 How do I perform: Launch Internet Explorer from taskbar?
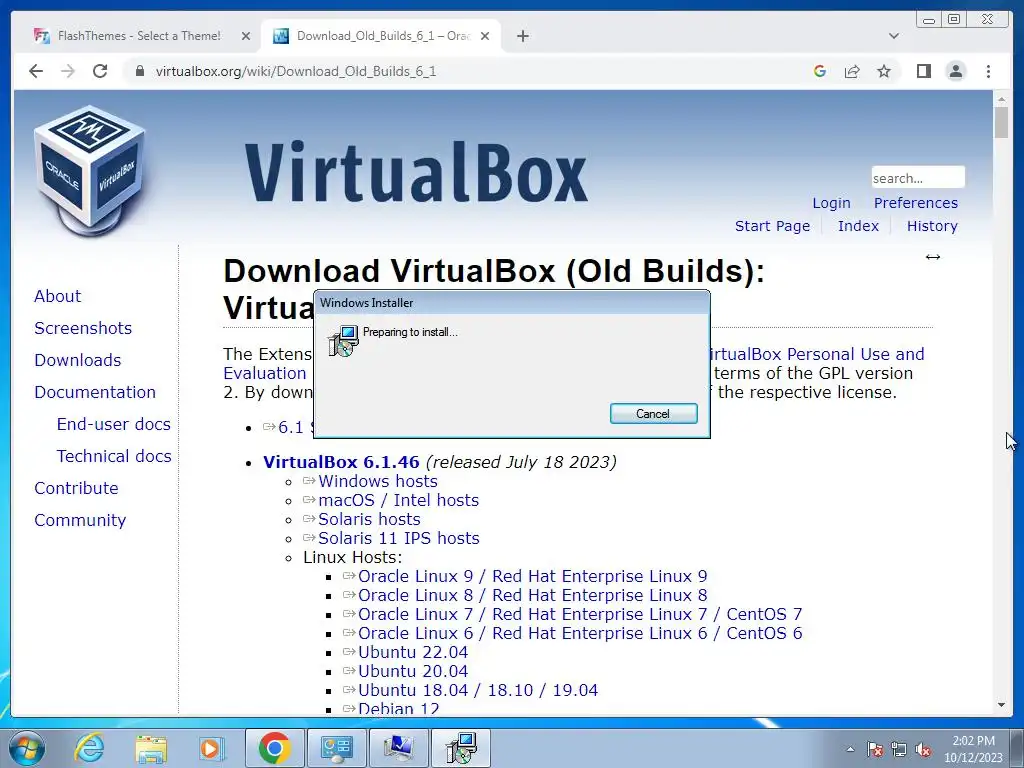pos(89,748)
